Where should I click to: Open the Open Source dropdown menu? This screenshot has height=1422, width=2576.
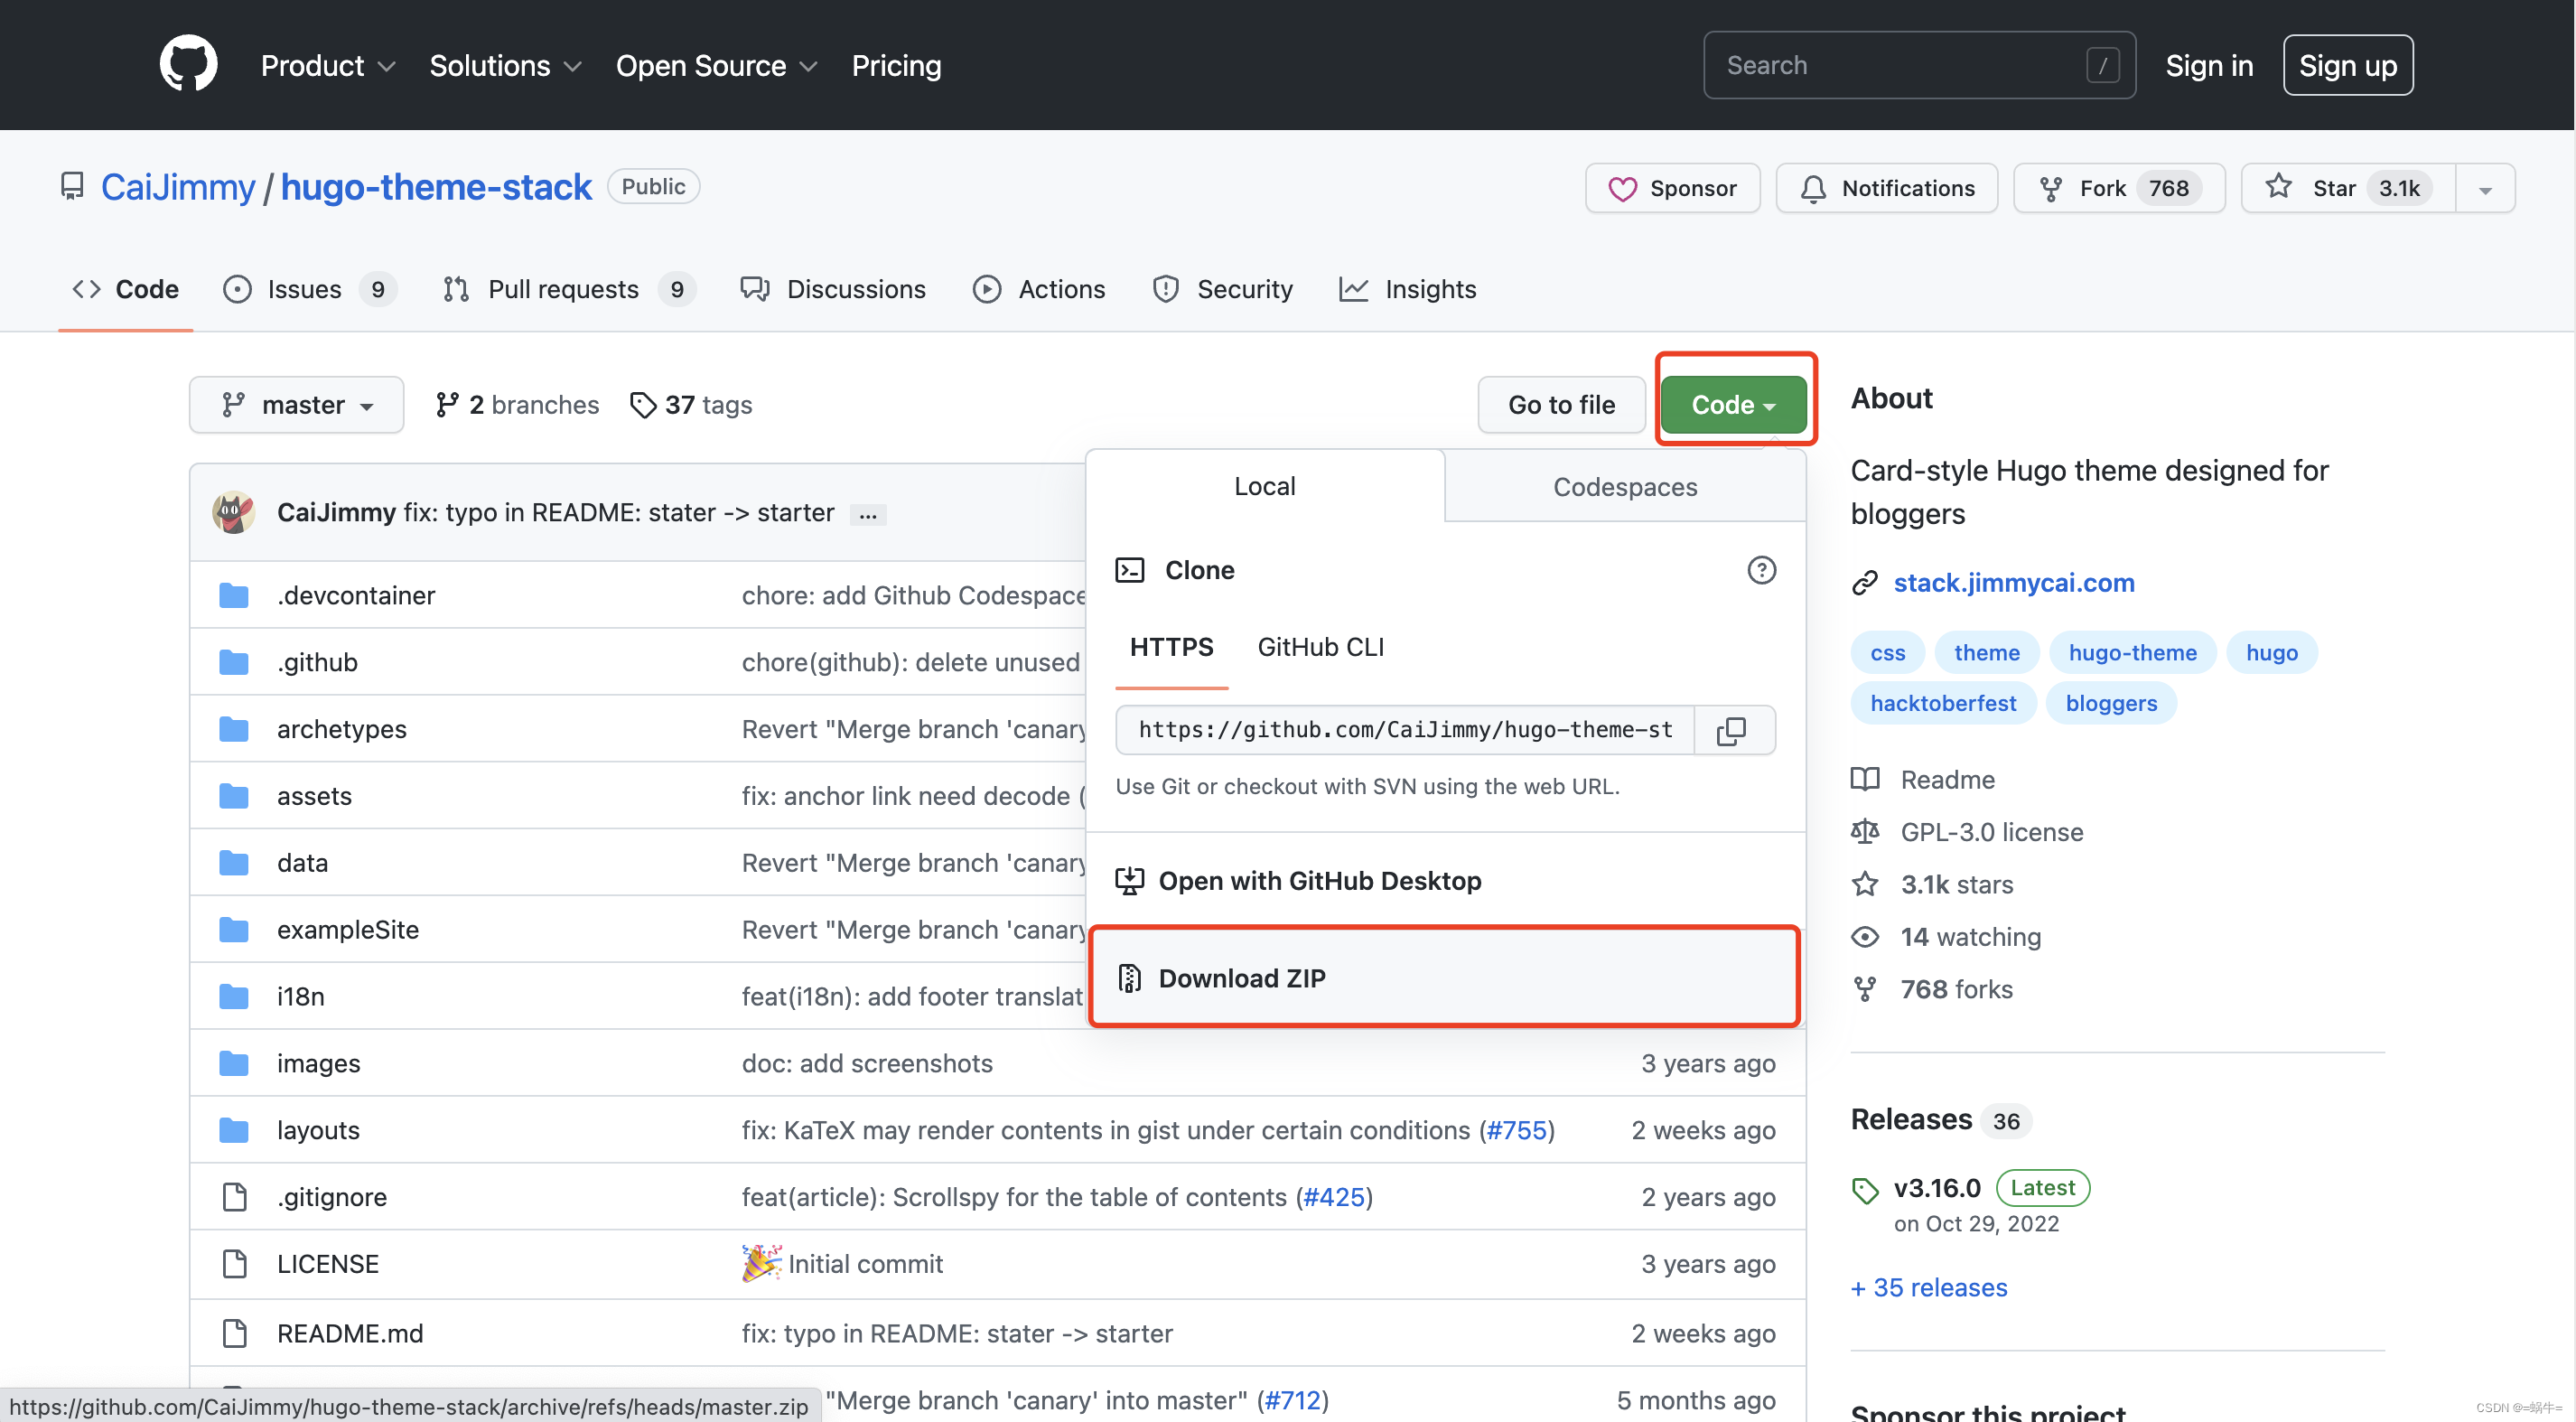click(x=717, y=66)
